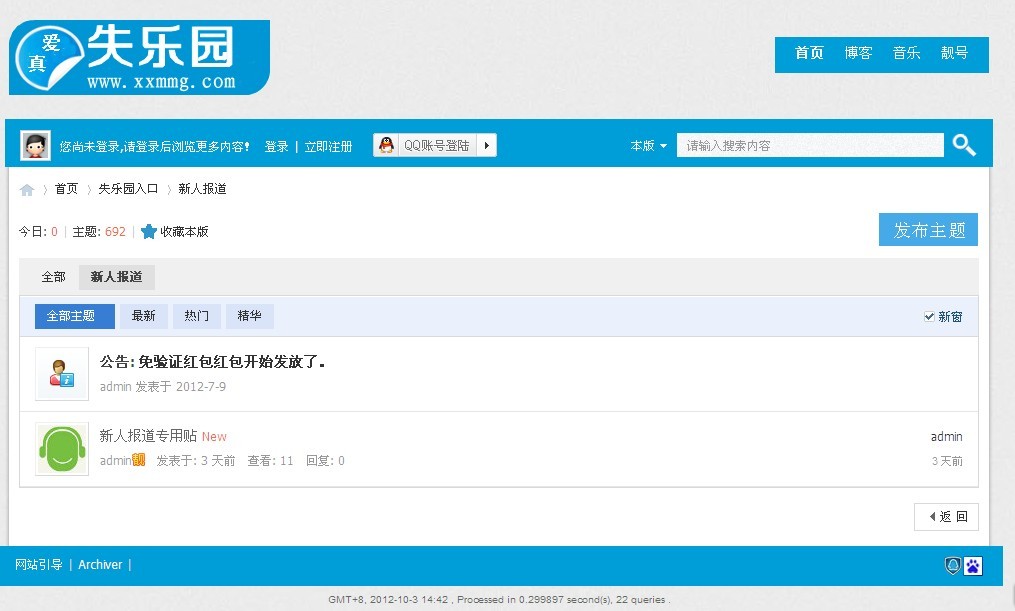1015x611 pixels.
Task: Click the Archiver footer link
Action: pos(100,564)
